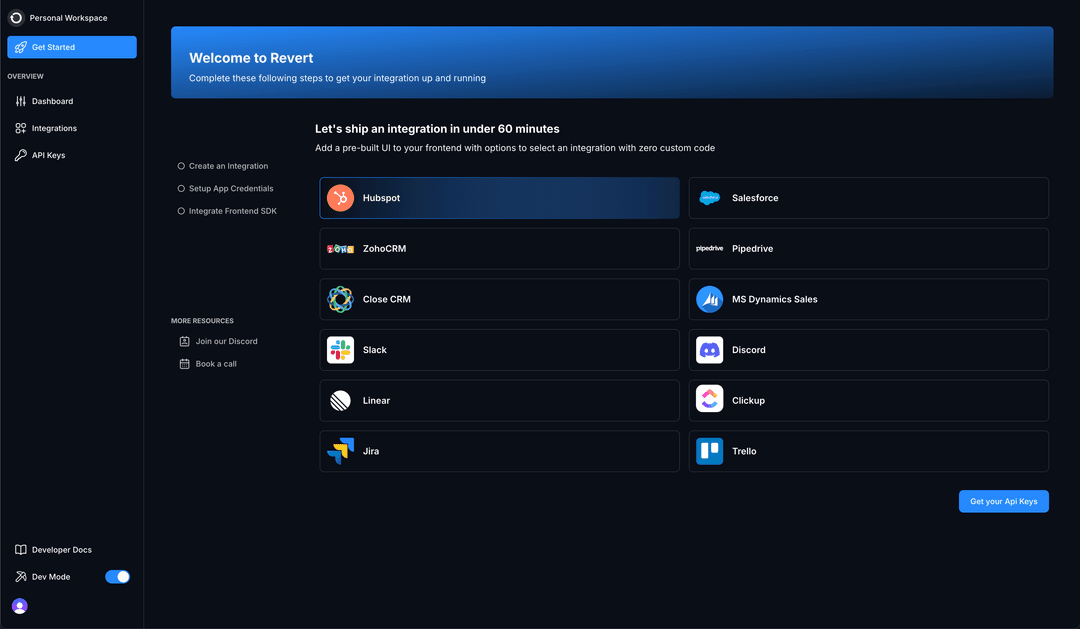The image size is (1080, 629).
Task: Click the Jira logo icon
Action: [340, 451]
